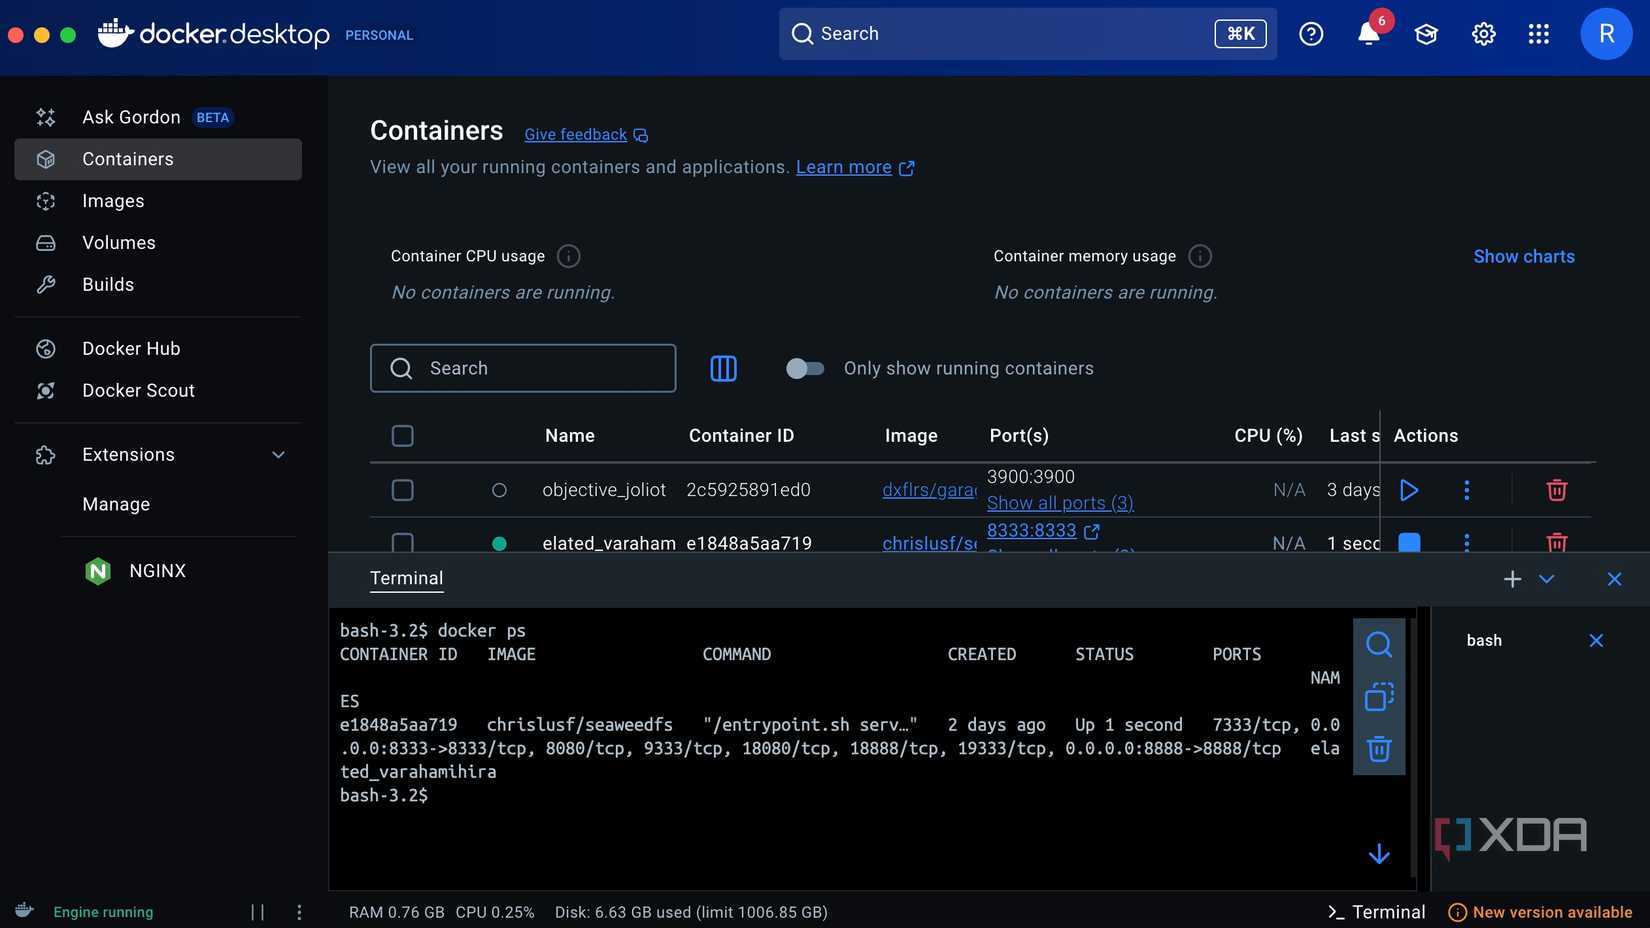
Task: Enable Only show running containers toggle
Action: click(x=804, y=368)
